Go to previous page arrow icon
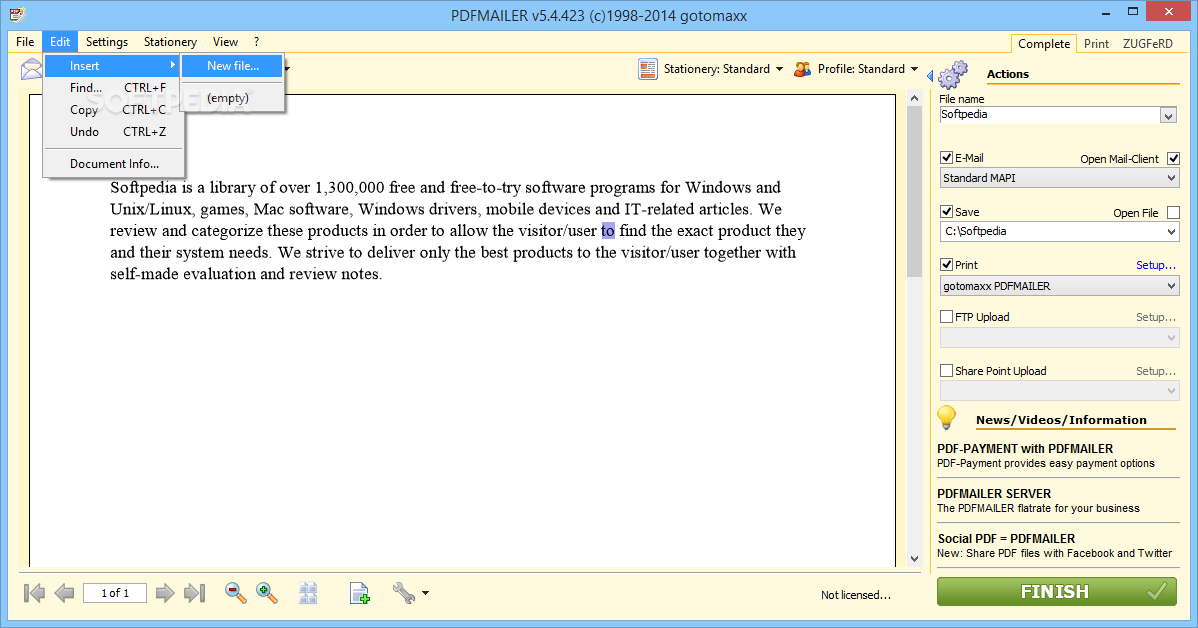This screenshot has height=628, width=1198. tap(65, 593)
